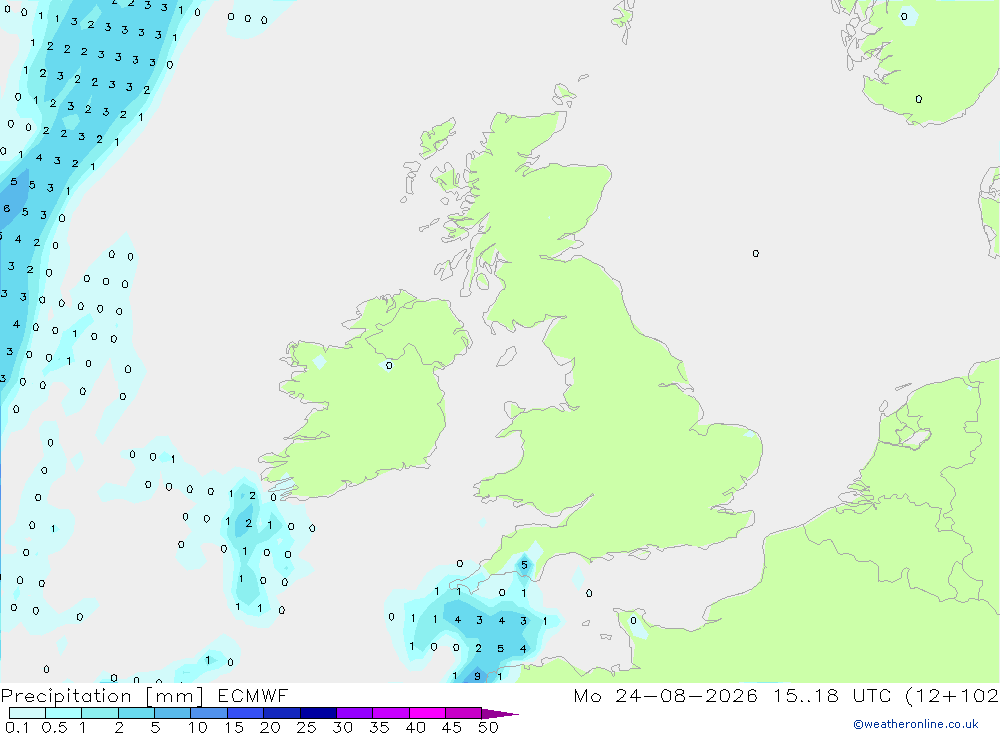Click the Precipitation [mm] ECMWF title
The width and height of the screenshot is (1000, 733).
[145, 695]
